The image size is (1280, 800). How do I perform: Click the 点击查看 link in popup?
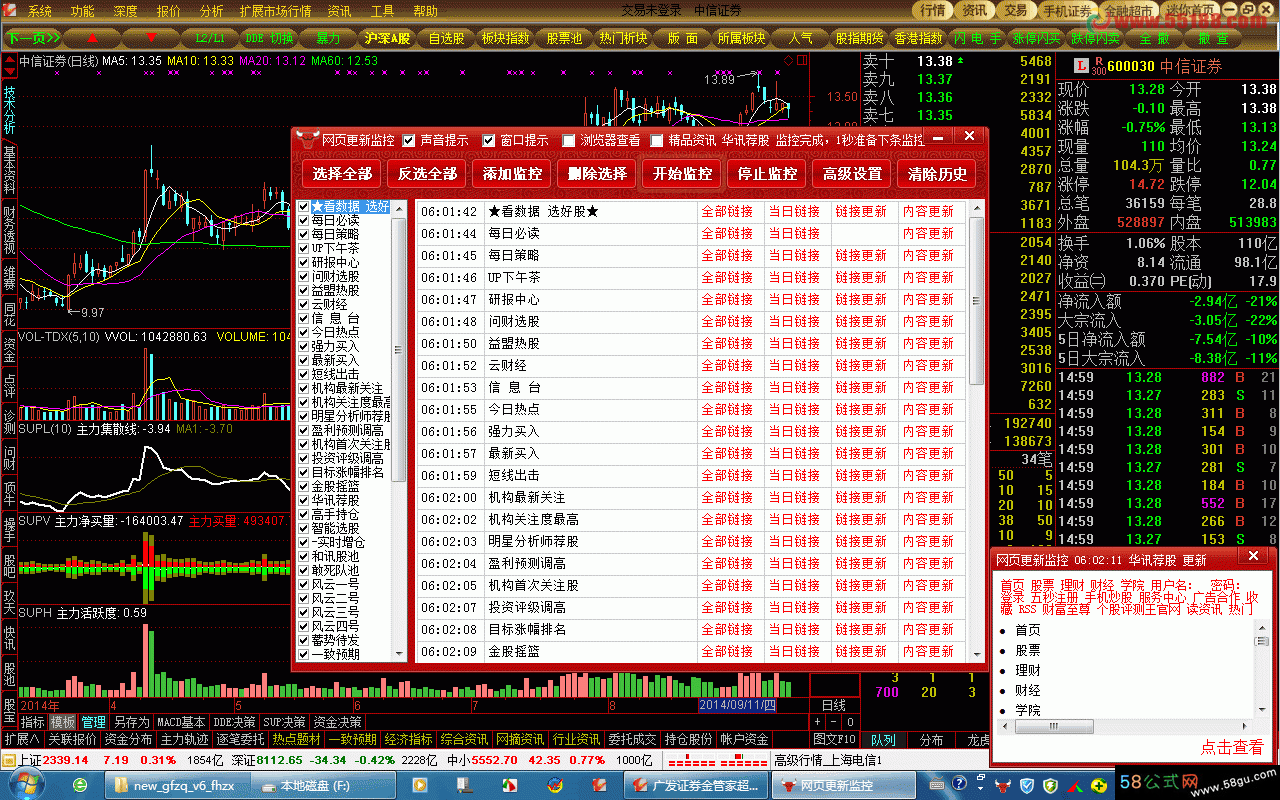(1232, 747)
